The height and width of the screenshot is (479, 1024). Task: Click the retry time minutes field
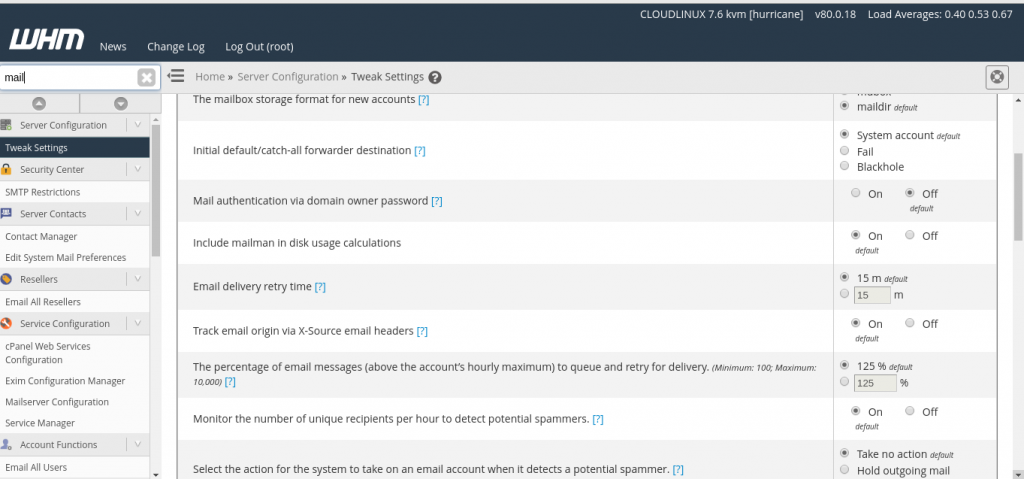(x=872, y=295)
